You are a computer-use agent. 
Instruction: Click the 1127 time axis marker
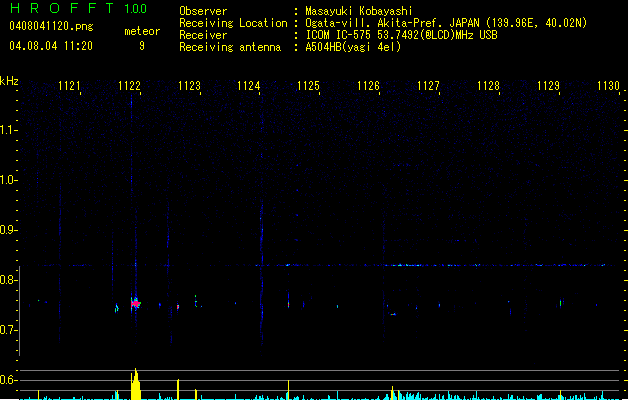428,85
